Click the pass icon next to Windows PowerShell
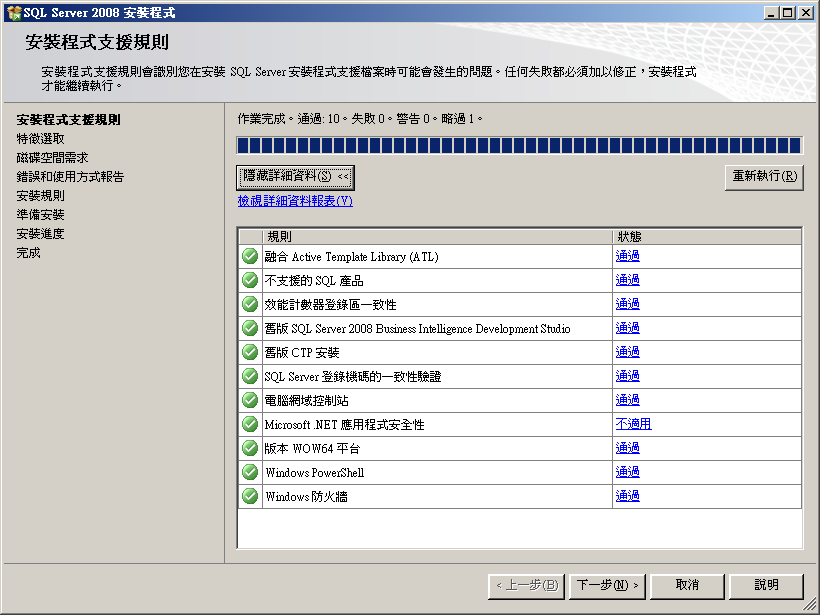This screenshot has height=615, width=820. [249, 471]
